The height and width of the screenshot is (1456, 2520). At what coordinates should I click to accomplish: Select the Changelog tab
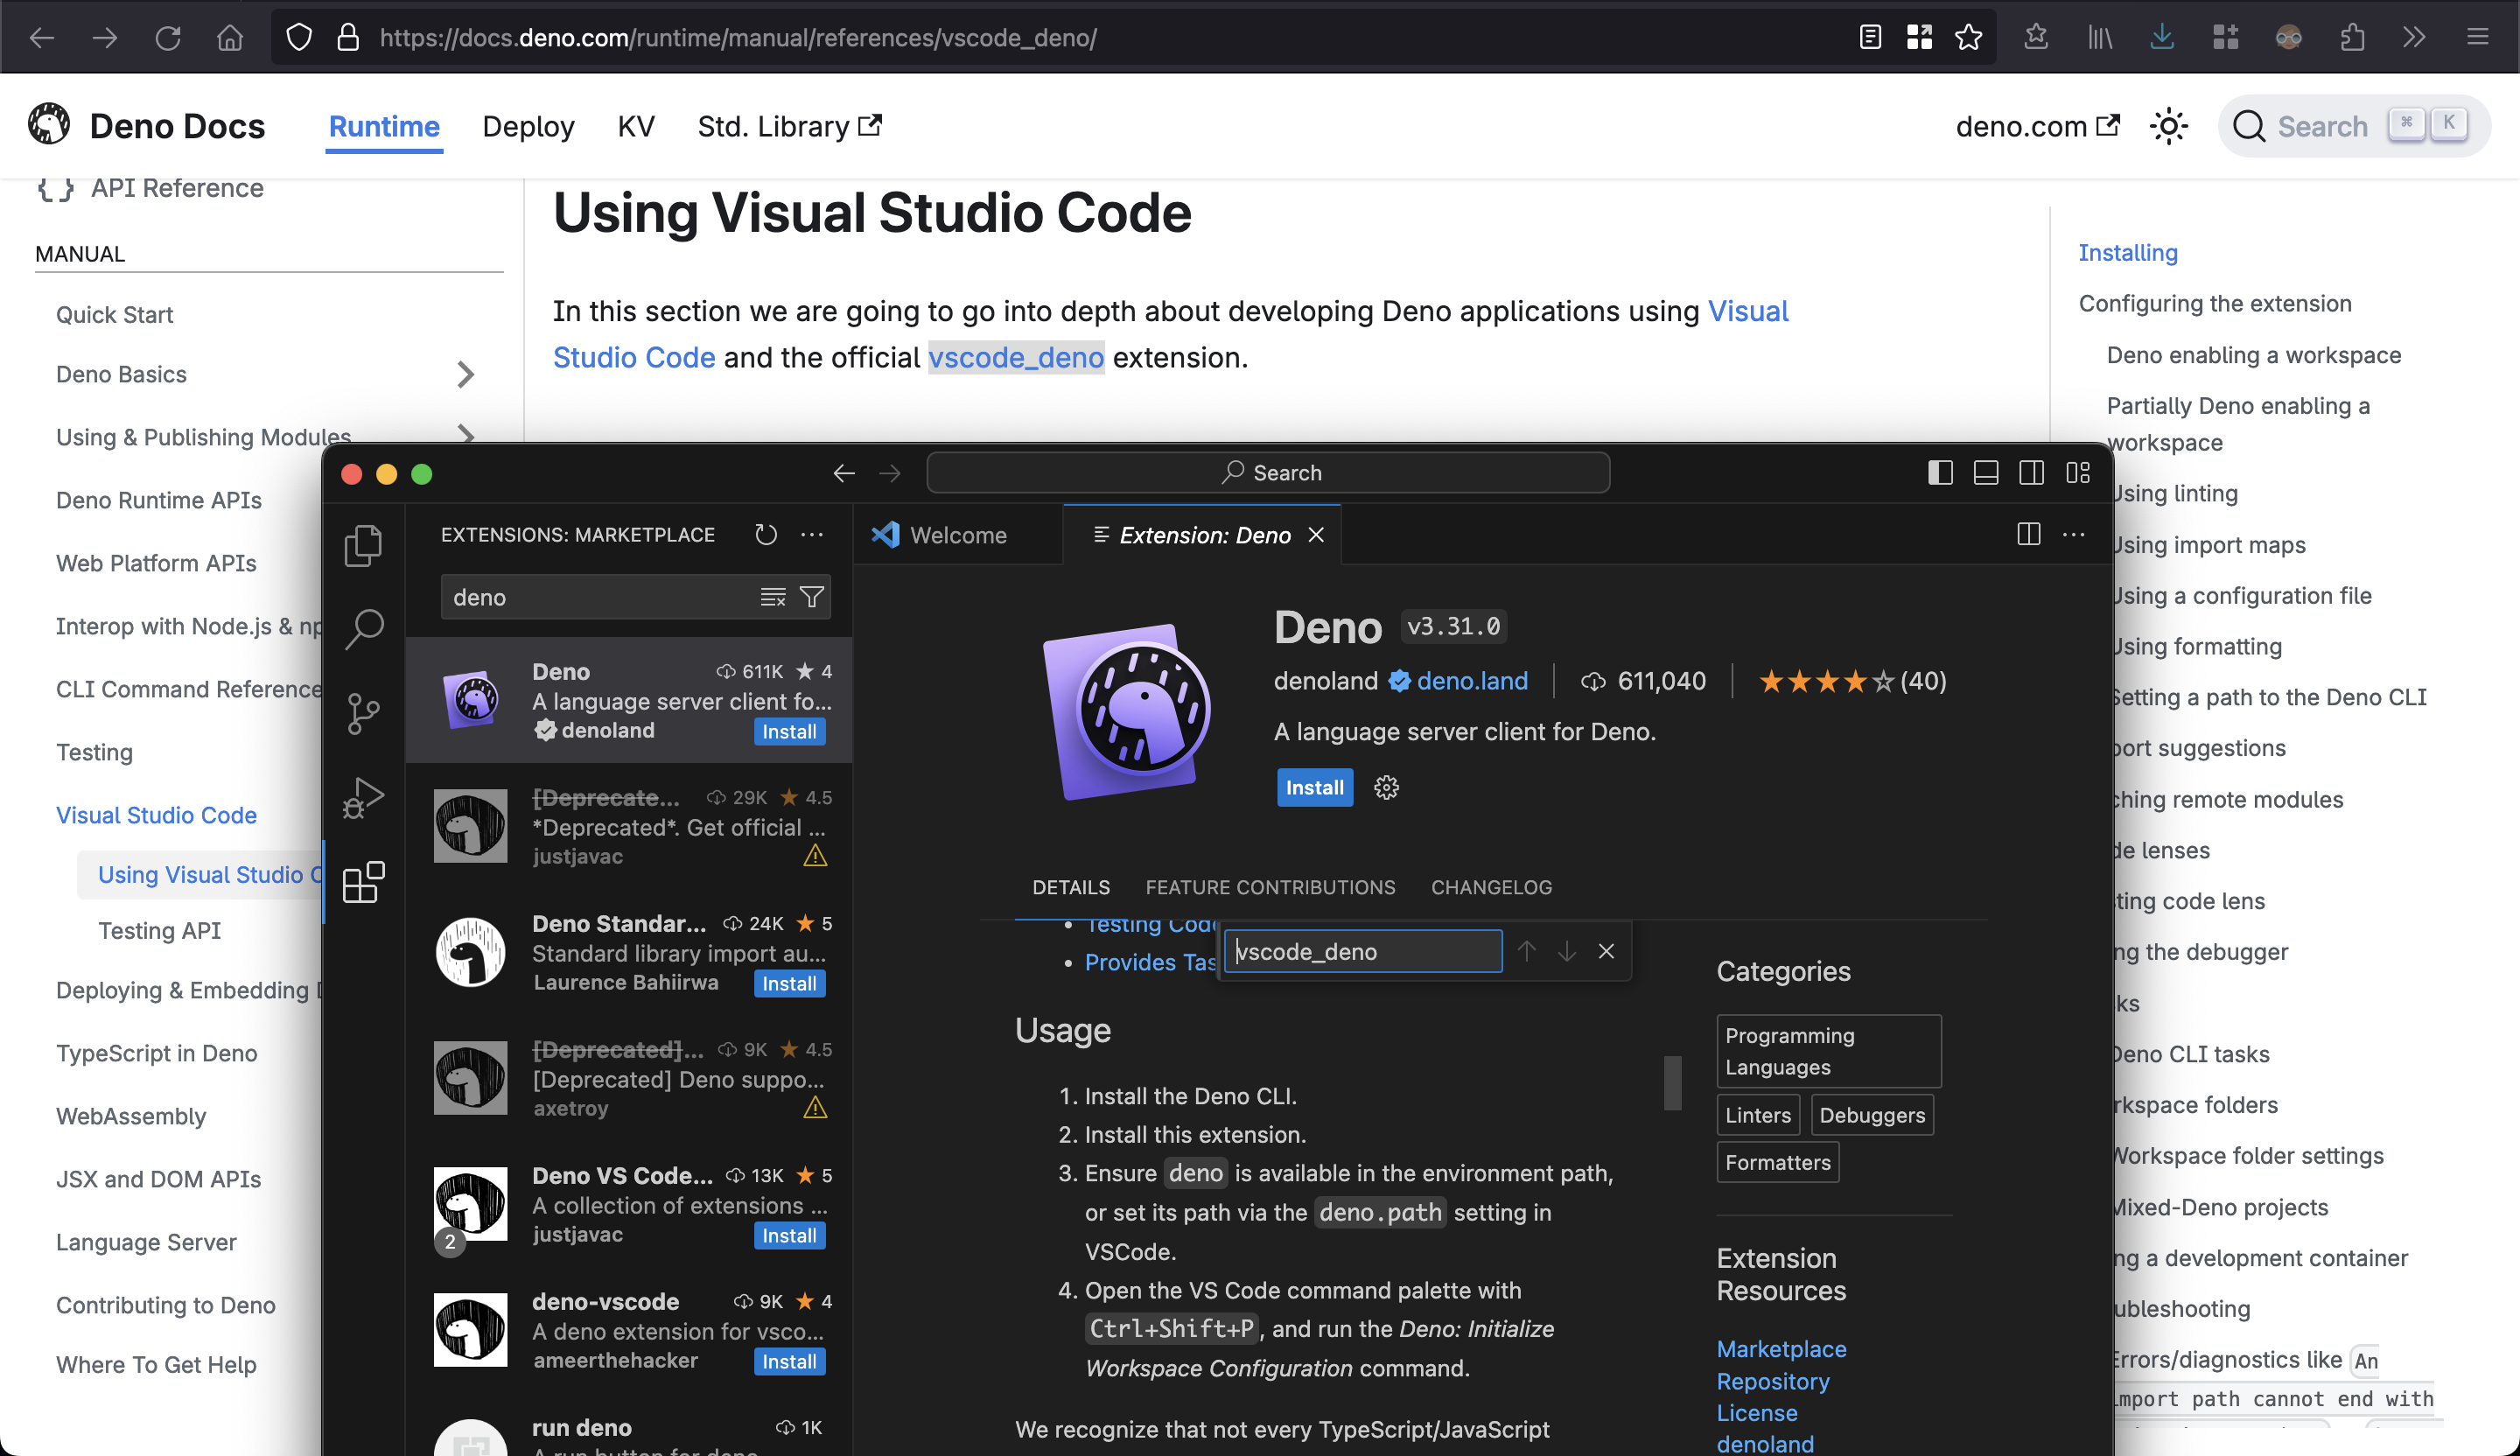tap(1491, 887)
